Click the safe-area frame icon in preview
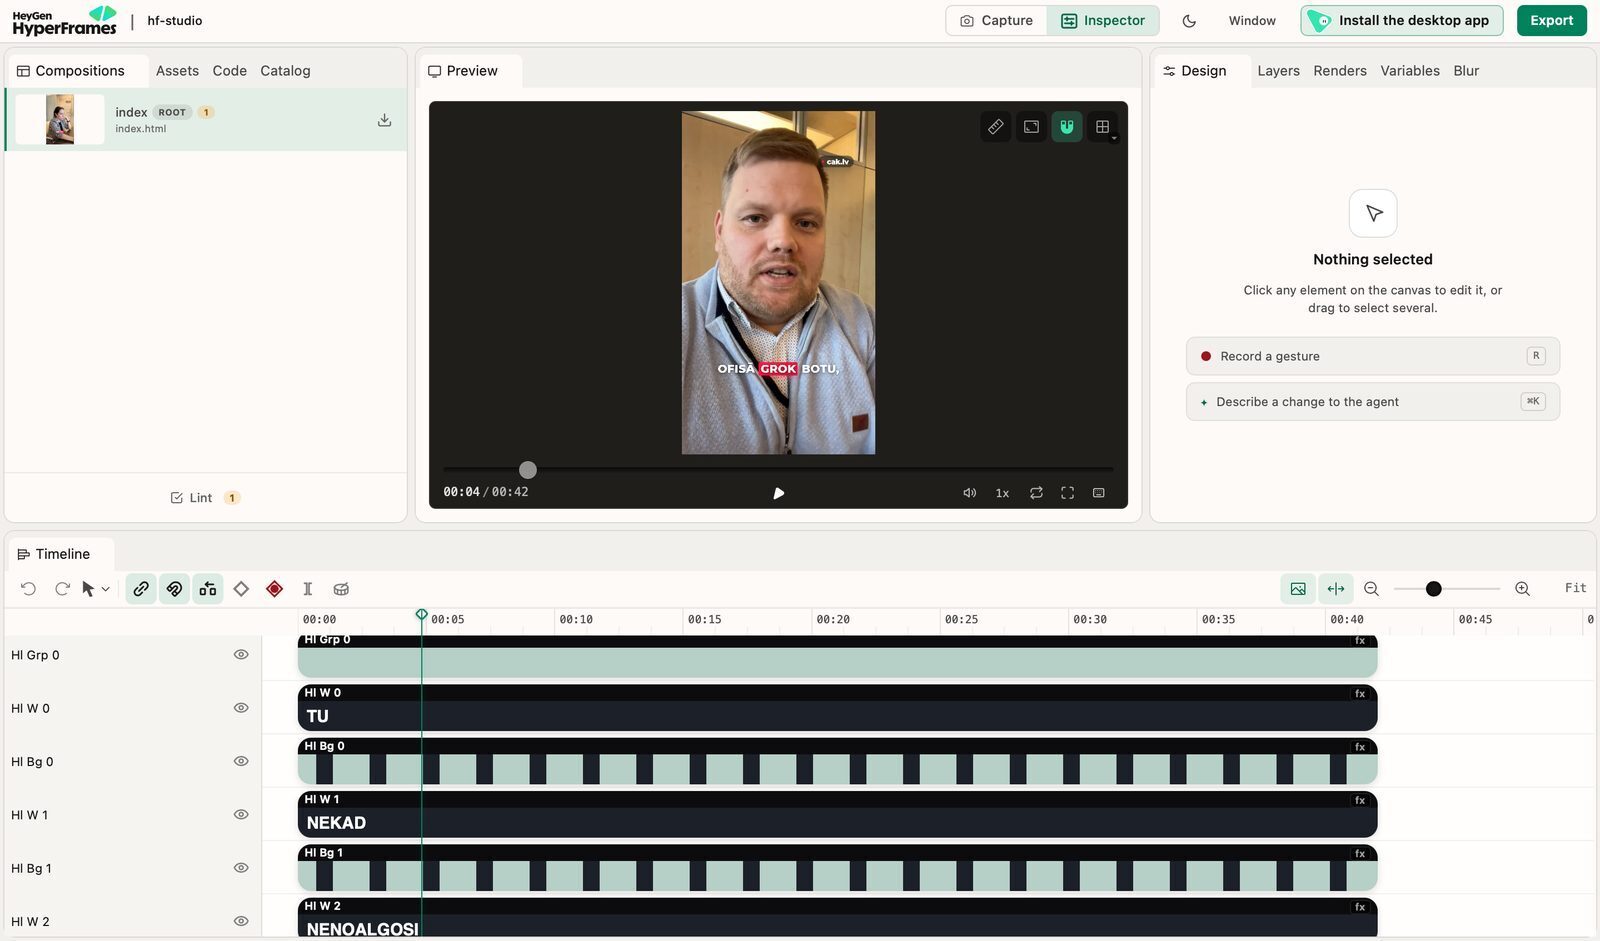This screenshot has height=941, width=1600. click(1031, 127)
